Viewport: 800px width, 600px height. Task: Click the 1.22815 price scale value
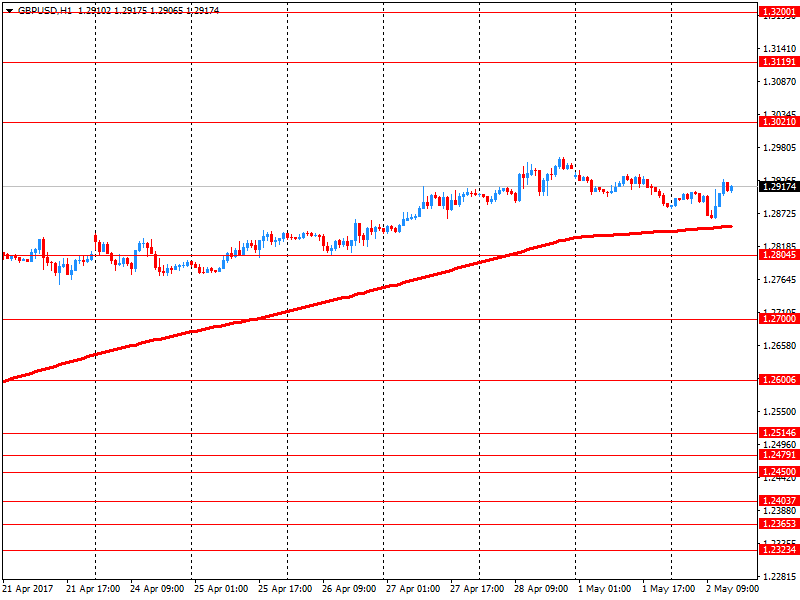pyautogui.click(x=780, y=577)
